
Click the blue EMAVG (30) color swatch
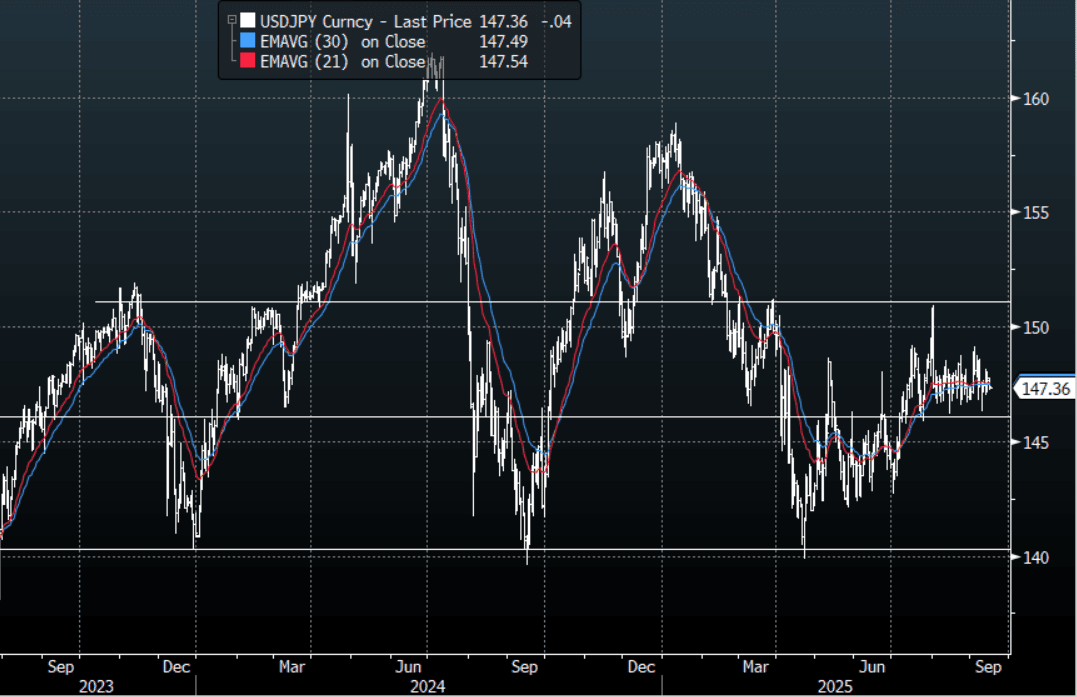[x=247, y=41]
